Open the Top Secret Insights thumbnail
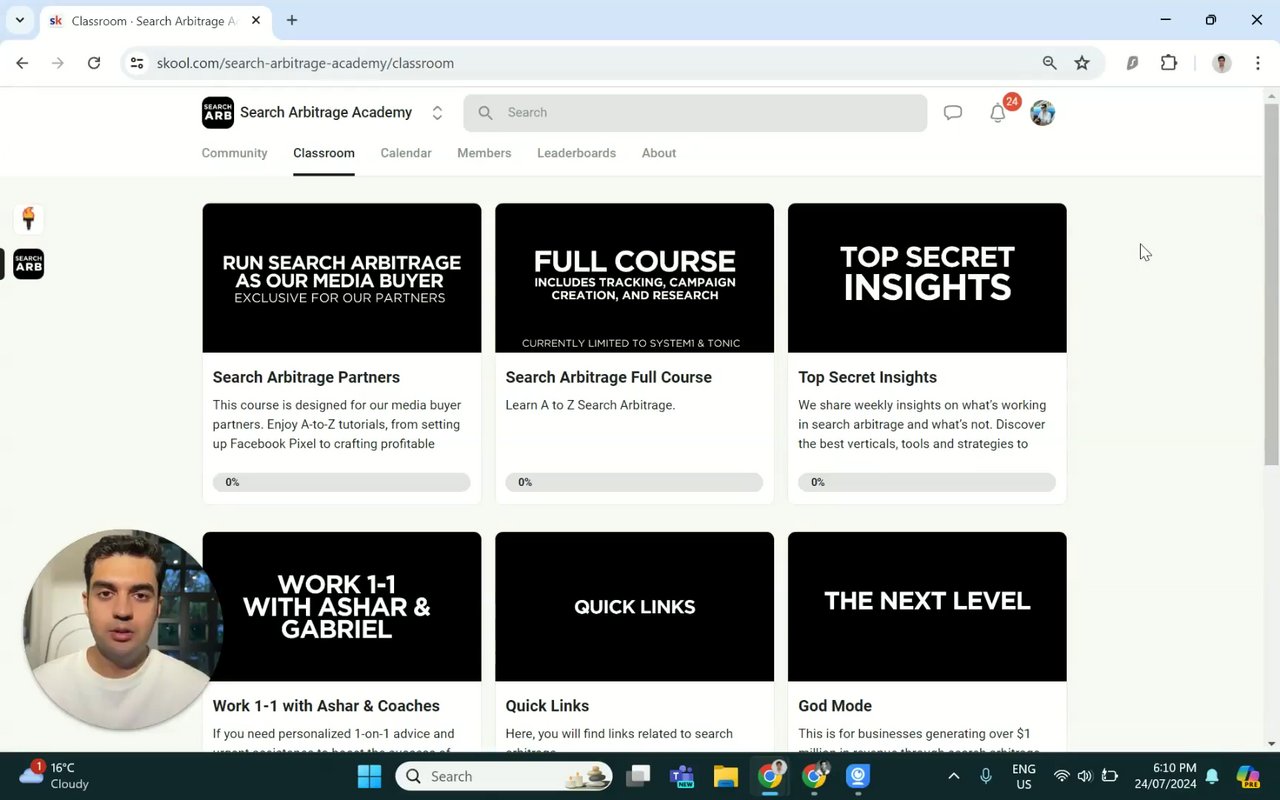The image size is (1280, 800). (927, 278)
